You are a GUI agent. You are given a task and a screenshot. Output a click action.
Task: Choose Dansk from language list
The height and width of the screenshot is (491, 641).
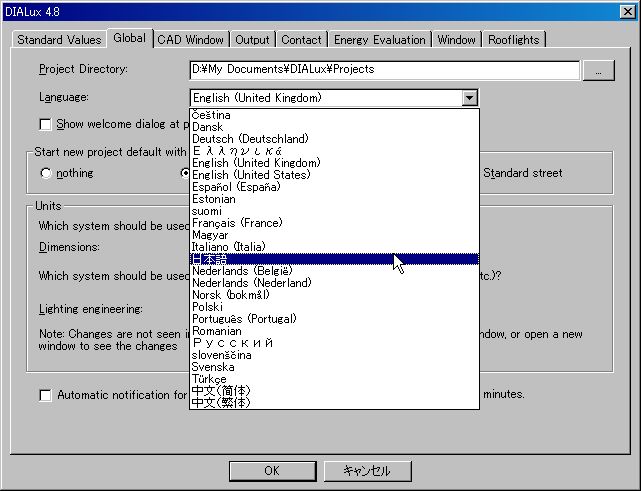[334, 127]
